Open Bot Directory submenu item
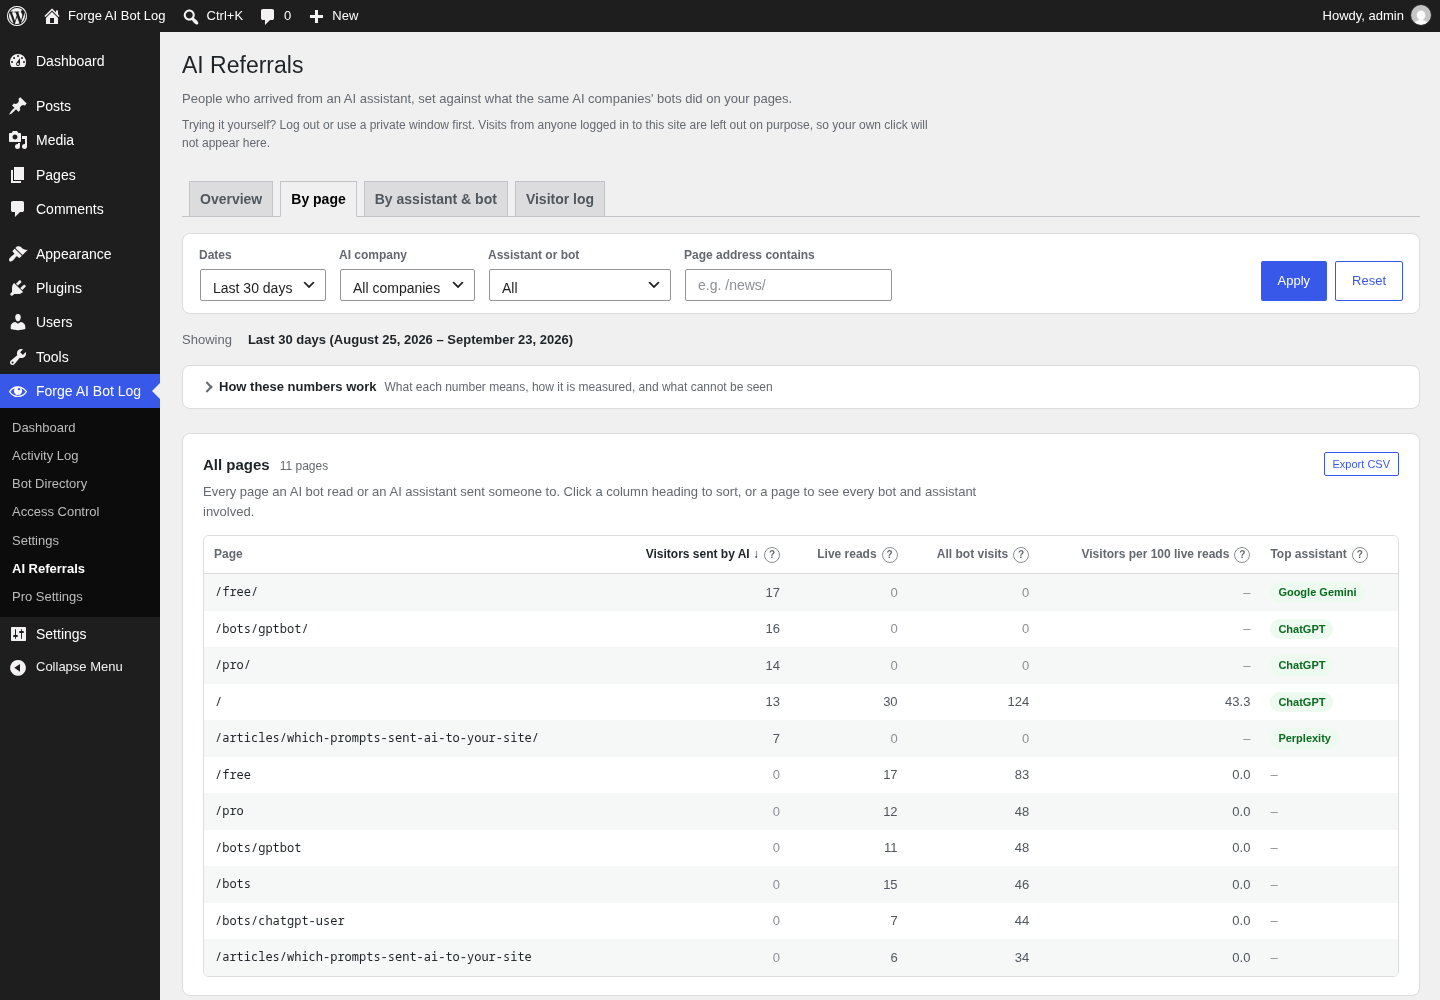 (x=50, y=484)
